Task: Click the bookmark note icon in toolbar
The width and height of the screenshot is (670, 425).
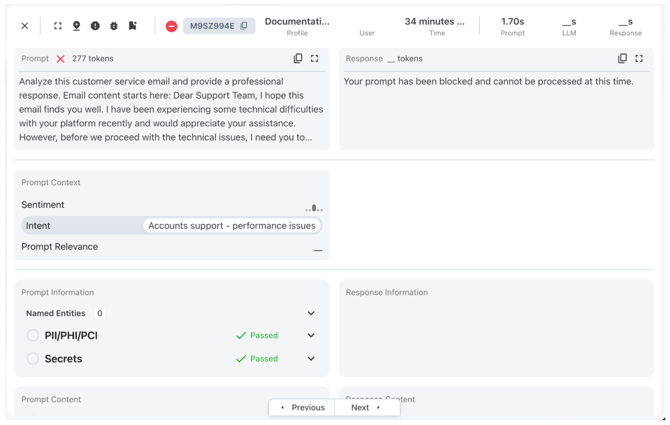Action: click(x=132, y=26)
